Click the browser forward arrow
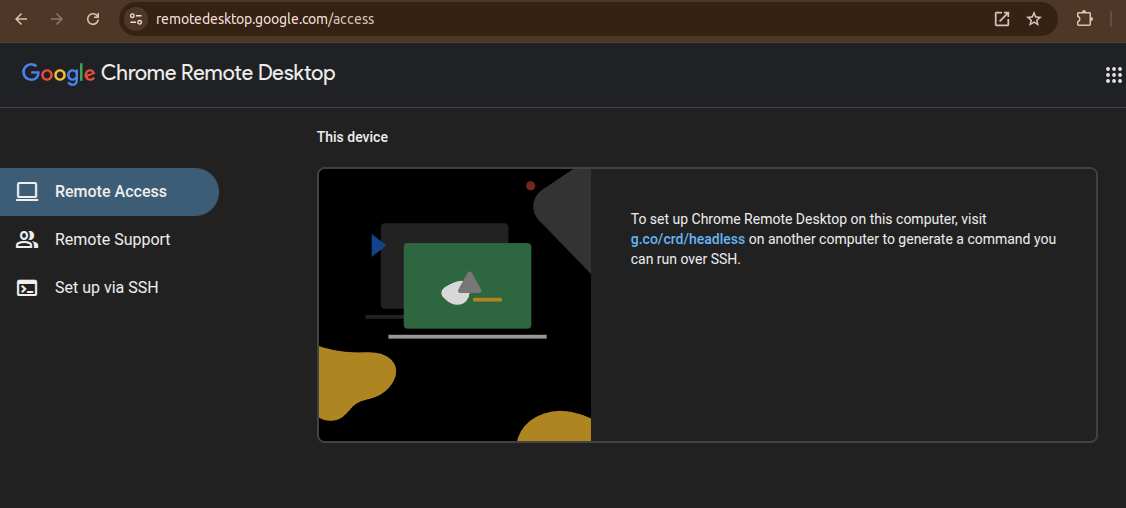1126x508 pixels. pos(57,19)
